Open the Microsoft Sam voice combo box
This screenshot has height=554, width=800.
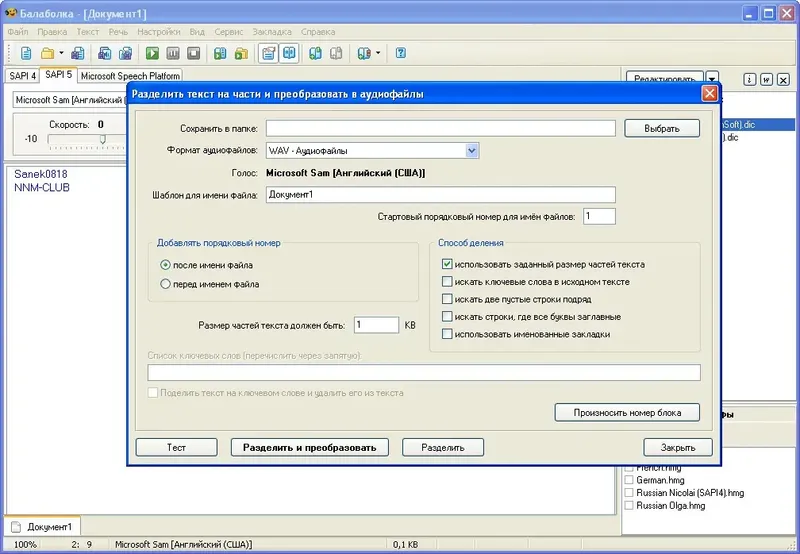tap(70, 100)
